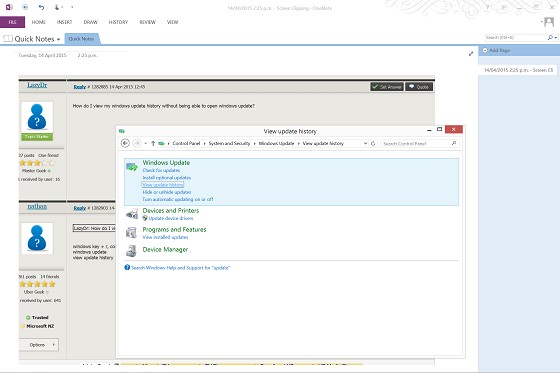Click the Set Answer button in forum post
Screen dimensions: 560x373
pos(387,87)
